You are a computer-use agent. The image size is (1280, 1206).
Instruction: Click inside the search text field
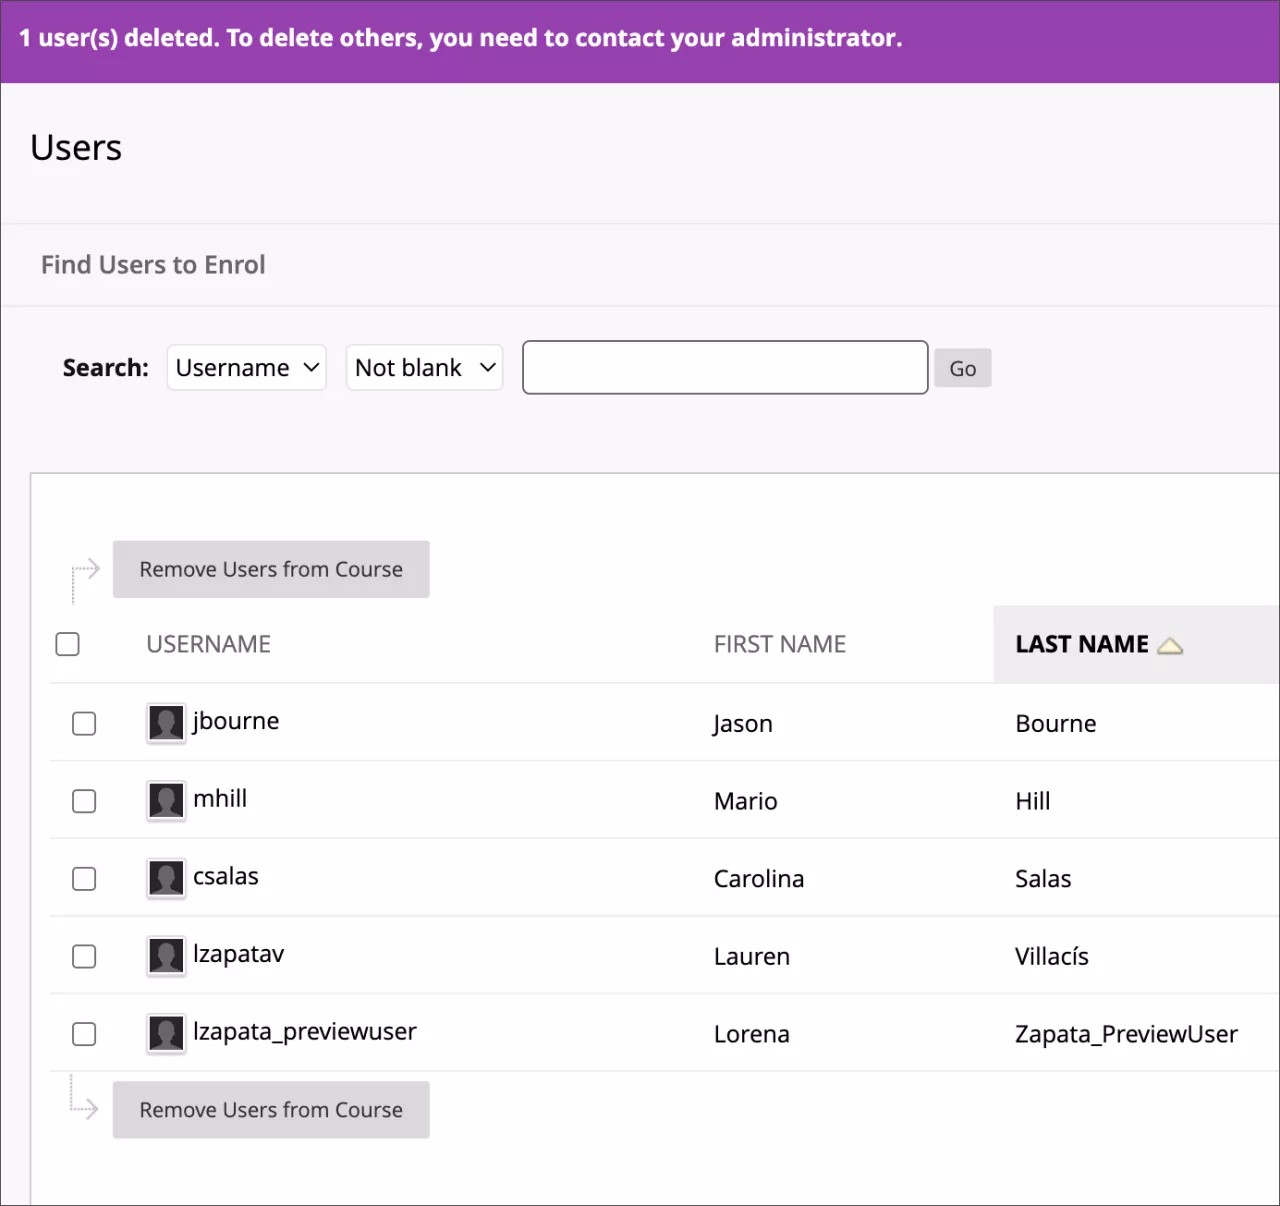coord(724,367)
